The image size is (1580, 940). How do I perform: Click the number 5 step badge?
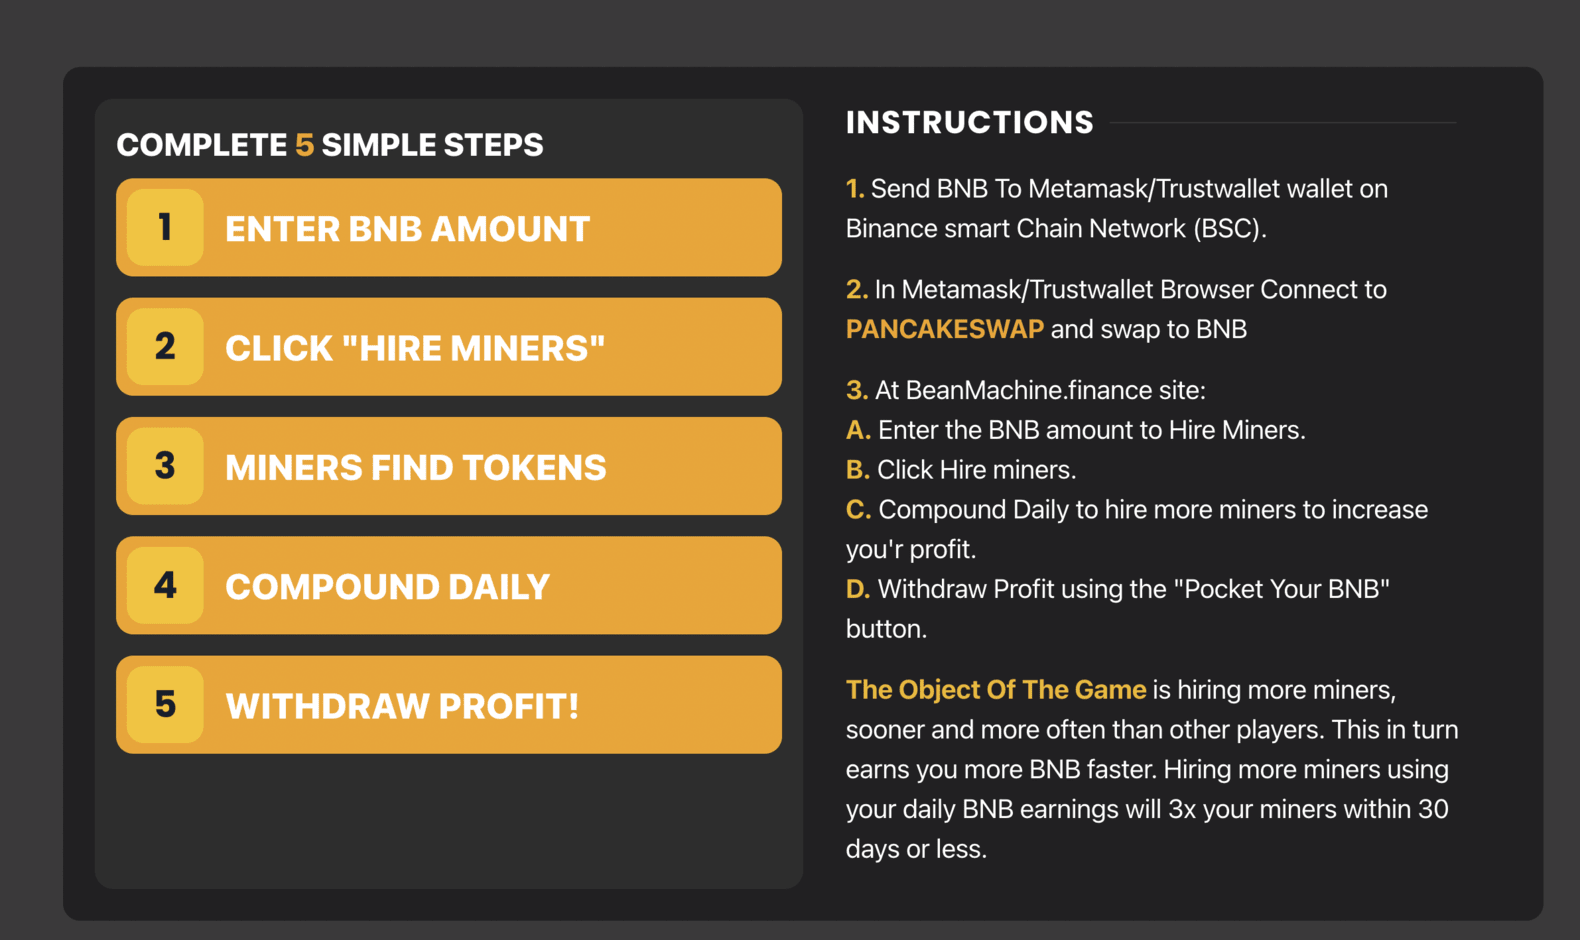[165, 704]
